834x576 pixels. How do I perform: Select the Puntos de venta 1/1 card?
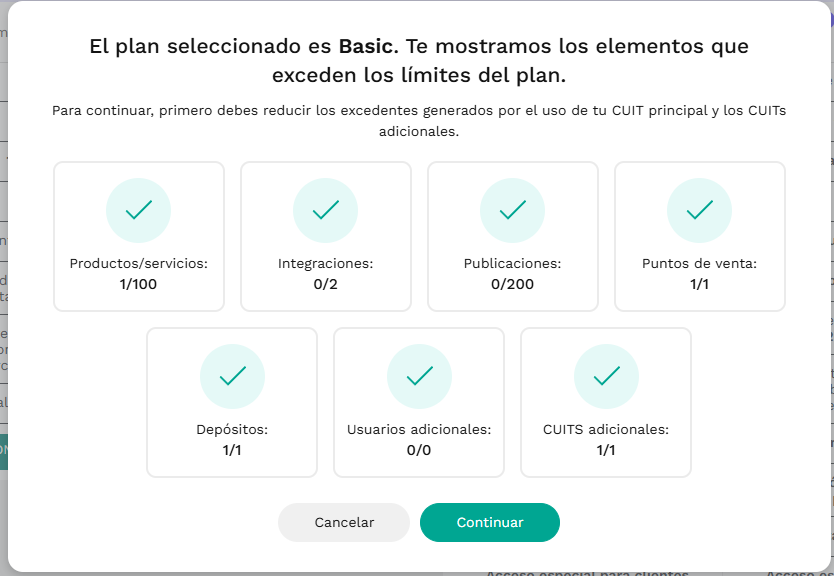(x=699, y=236)
